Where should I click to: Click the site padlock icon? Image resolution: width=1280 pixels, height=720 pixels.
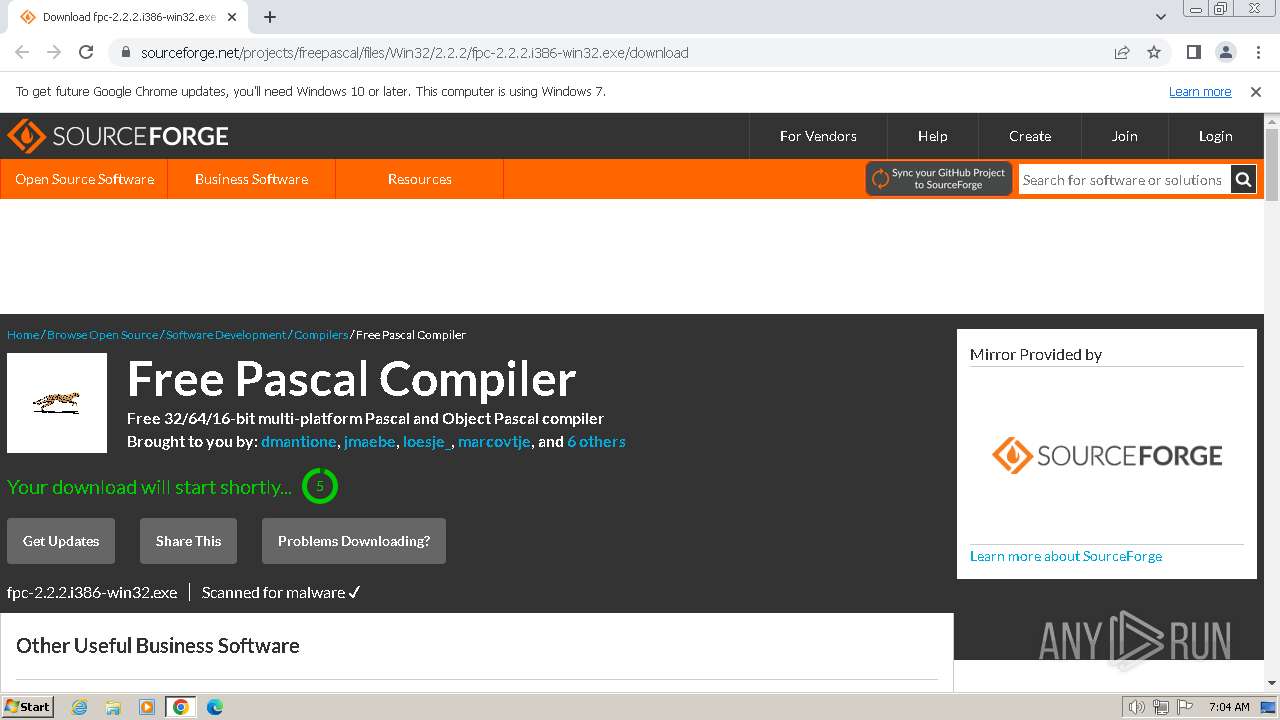pyautogui.click(x=126, y=53)
